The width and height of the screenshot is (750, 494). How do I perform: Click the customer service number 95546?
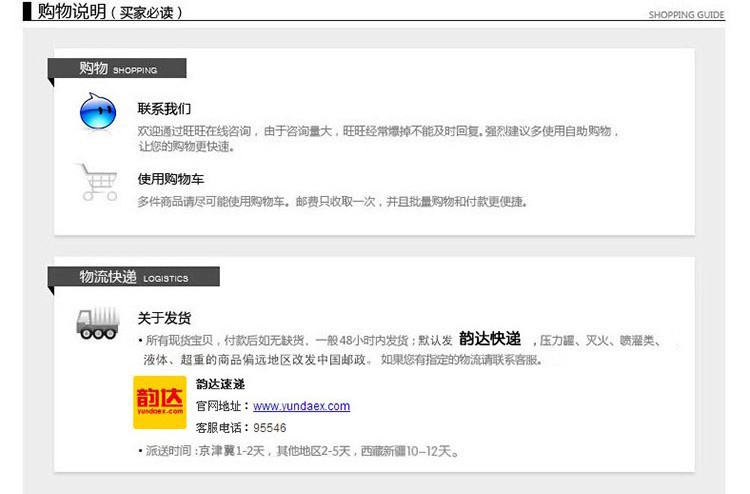(x=271, y=427)
